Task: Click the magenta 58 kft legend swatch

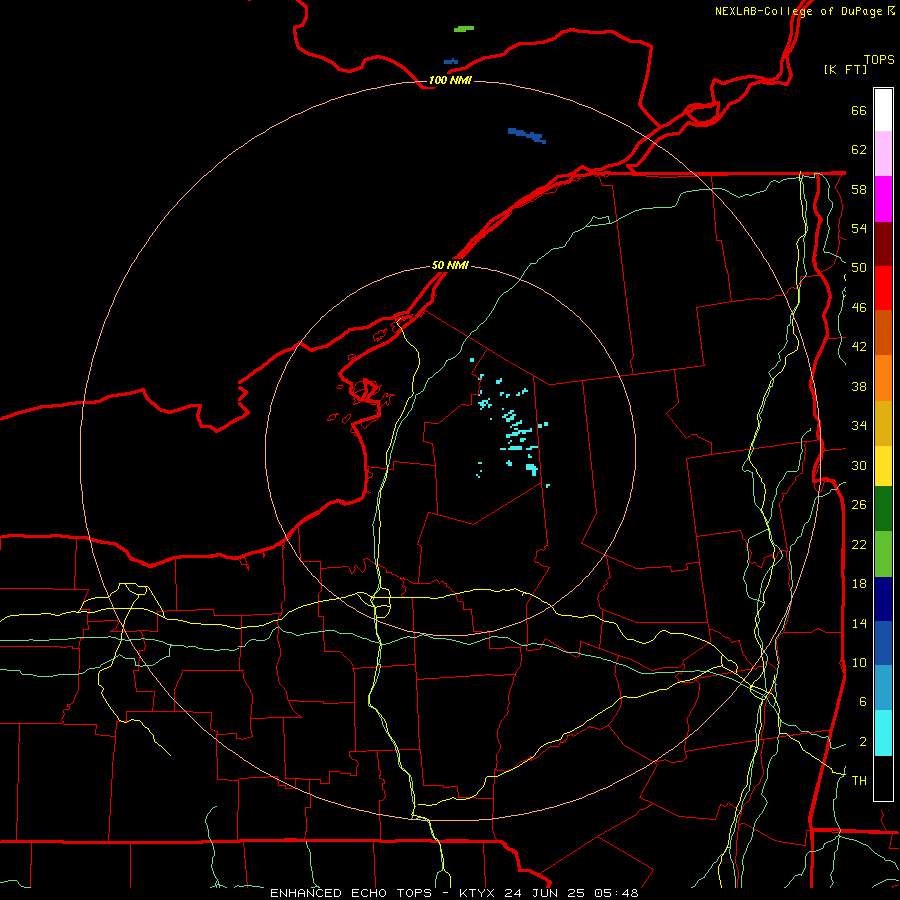Action: pos(883,199)
